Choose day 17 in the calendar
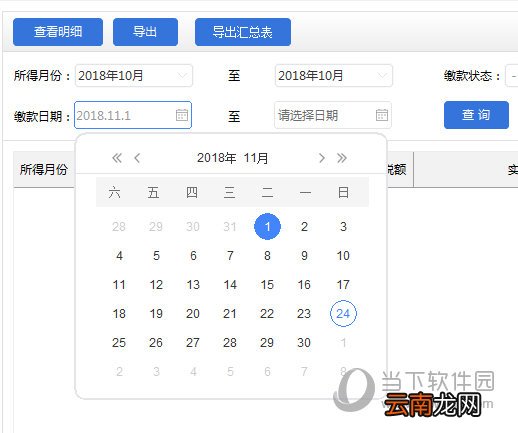The image size is (518, 433). tap(343, 285)
